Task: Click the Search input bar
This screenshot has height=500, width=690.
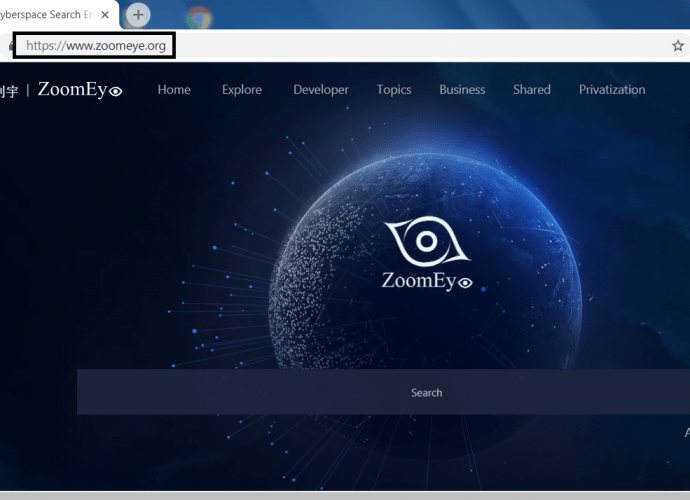Action: coord(383,392)
